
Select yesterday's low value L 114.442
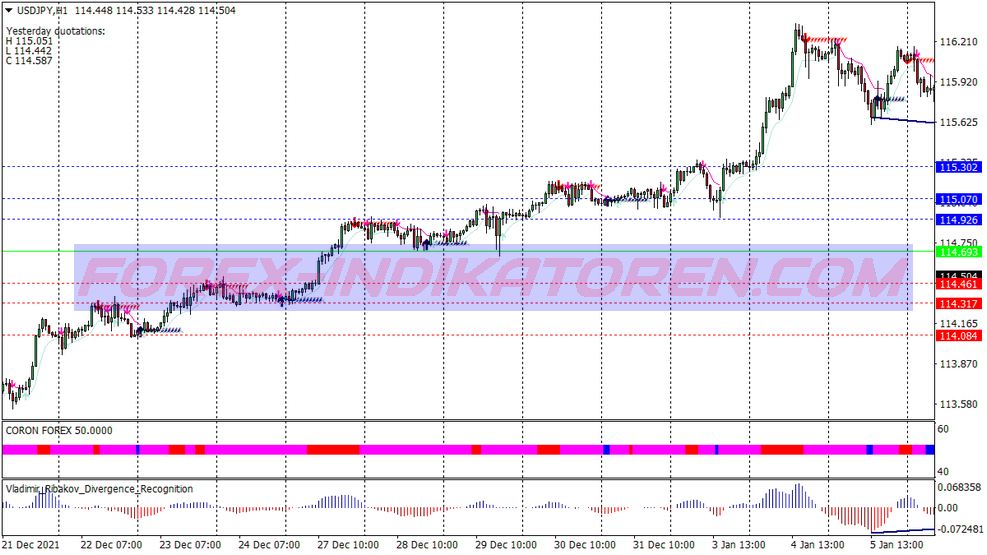pos(30,51)
